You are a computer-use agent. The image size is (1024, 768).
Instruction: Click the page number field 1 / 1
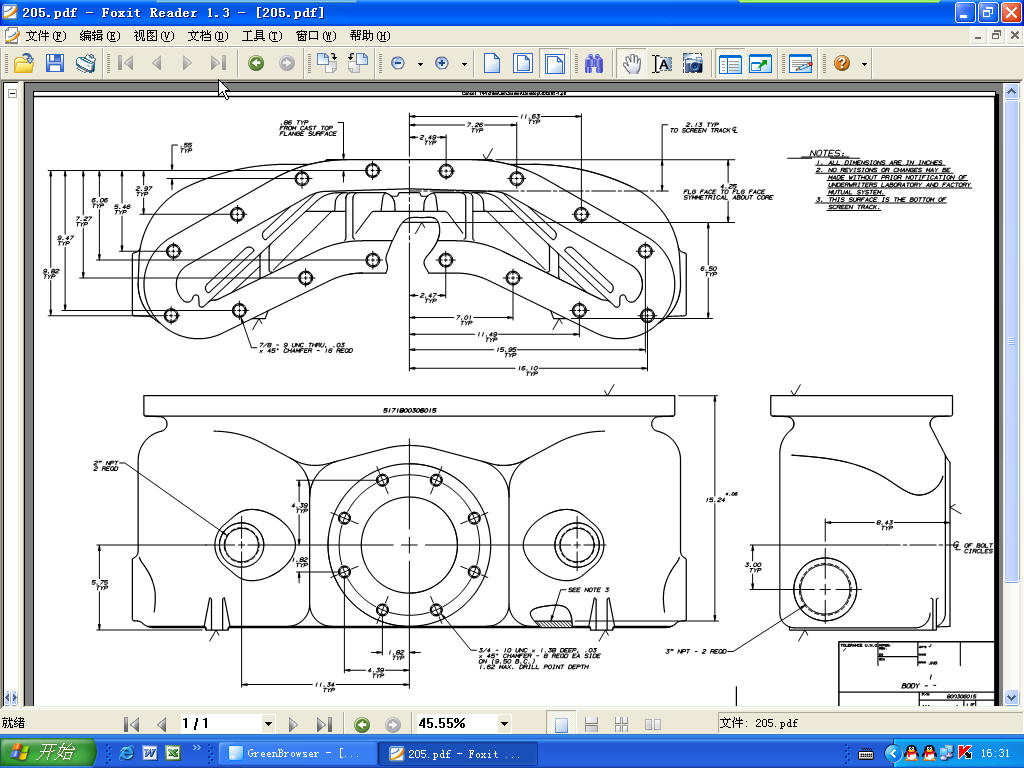click(220, 724)
